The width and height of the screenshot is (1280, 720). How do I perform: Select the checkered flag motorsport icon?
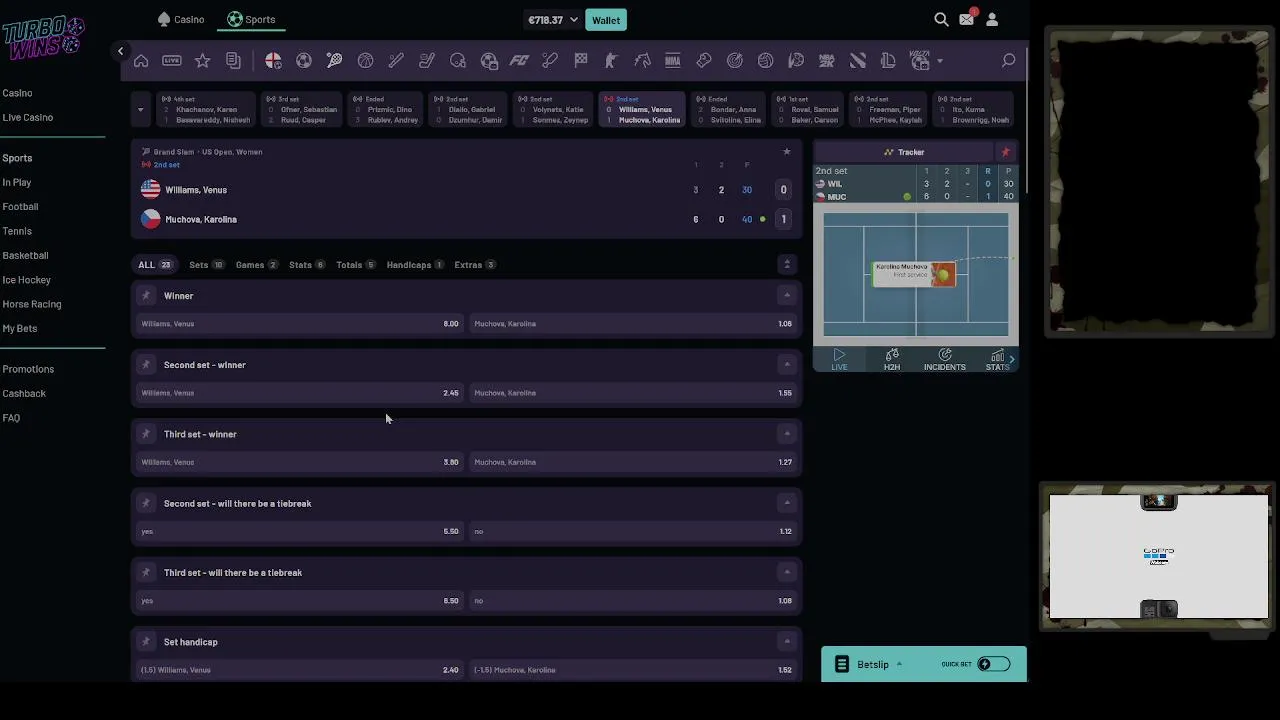[x=581, y=61]
